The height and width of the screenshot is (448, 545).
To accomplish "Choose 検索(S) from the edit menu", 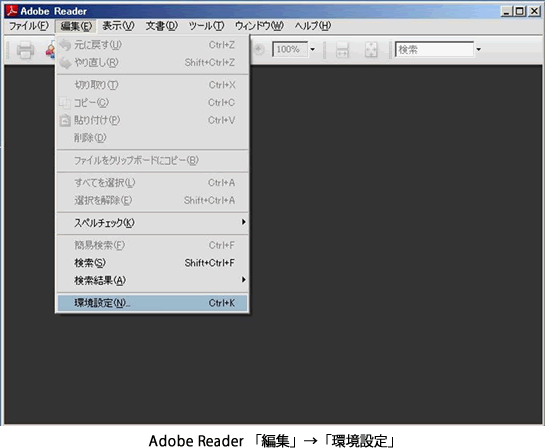I will [152, 263].
